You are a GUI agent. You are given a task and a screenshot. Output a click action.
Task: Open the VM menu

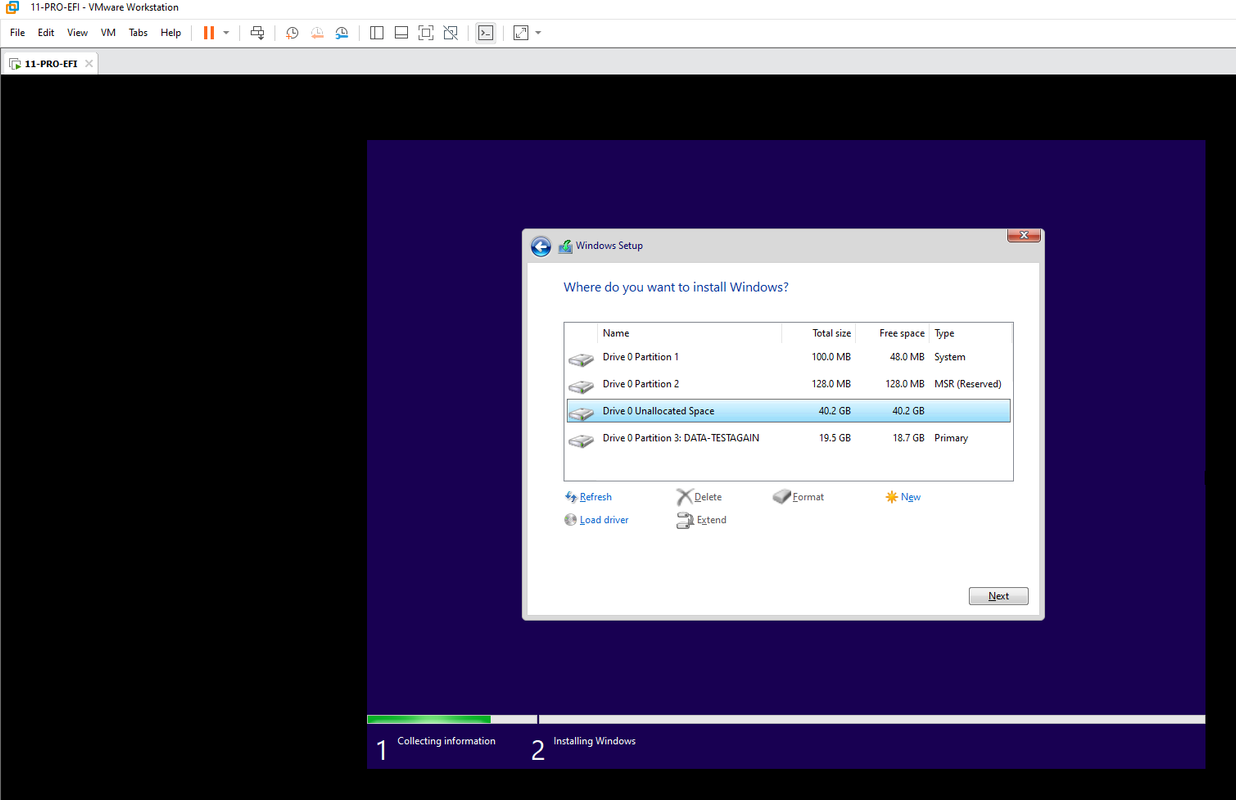click(108, 33)
